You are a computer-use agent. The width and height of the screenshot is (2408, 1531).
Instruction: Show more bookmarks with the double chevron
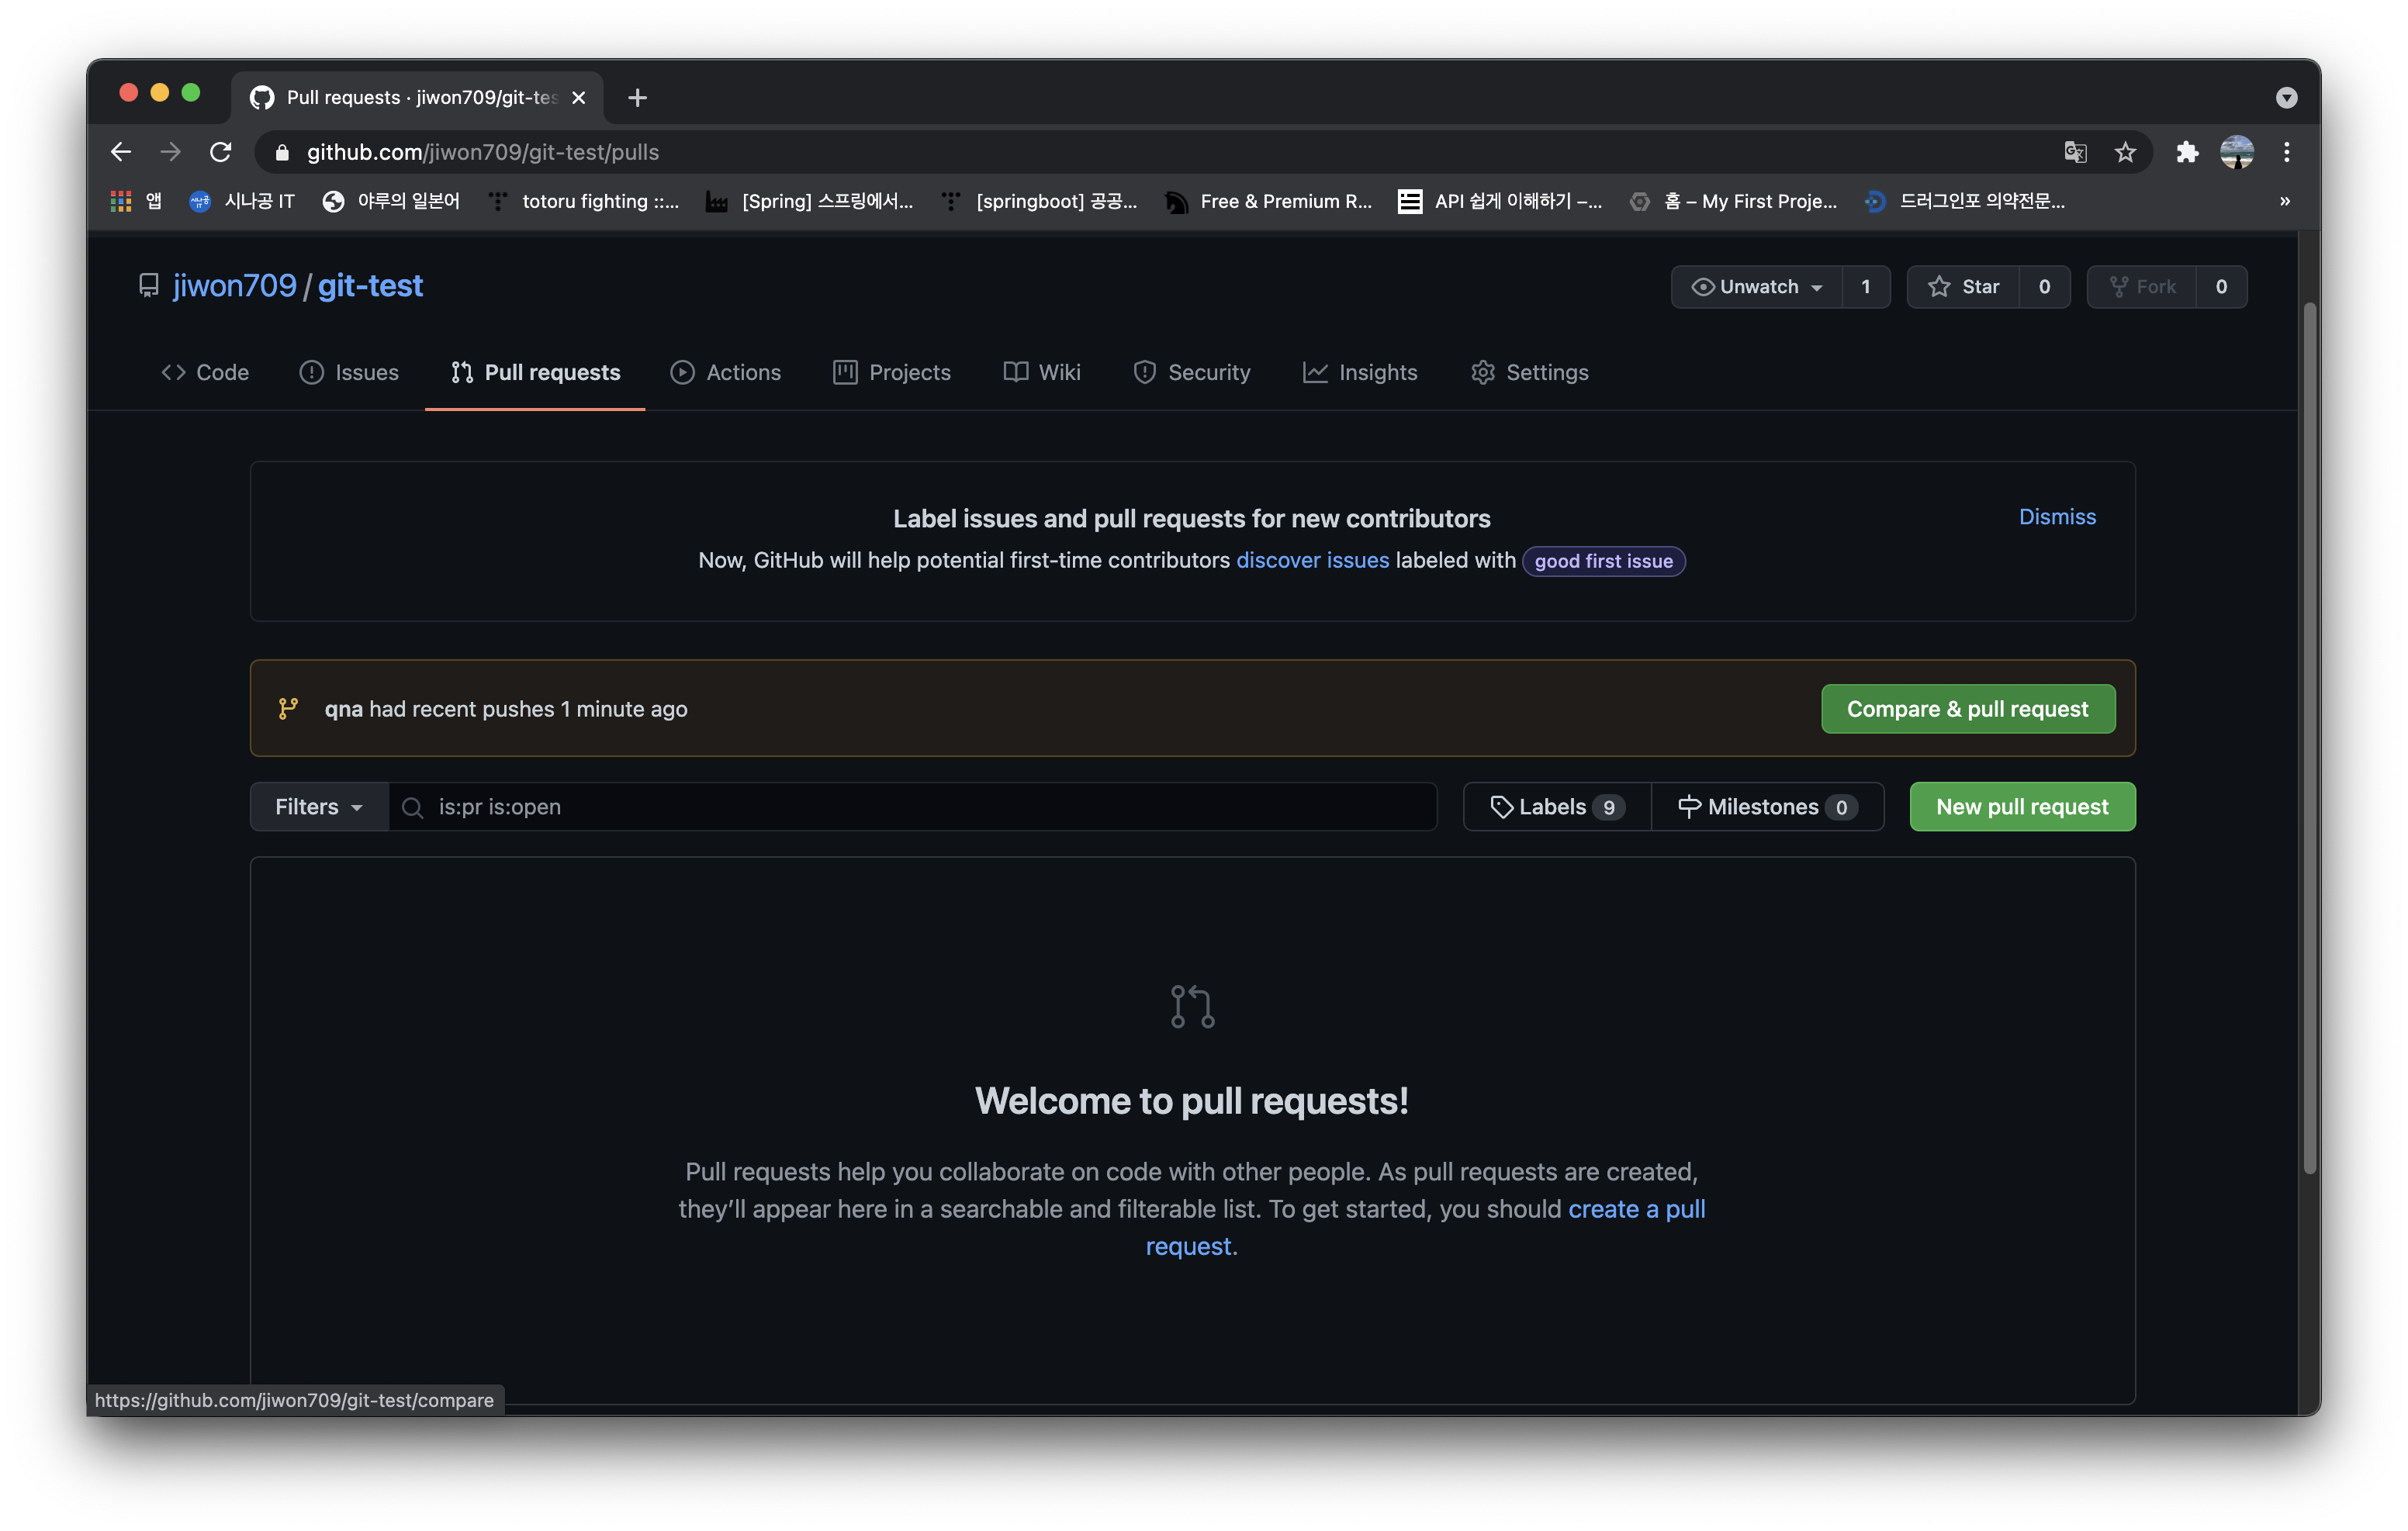2285,201
